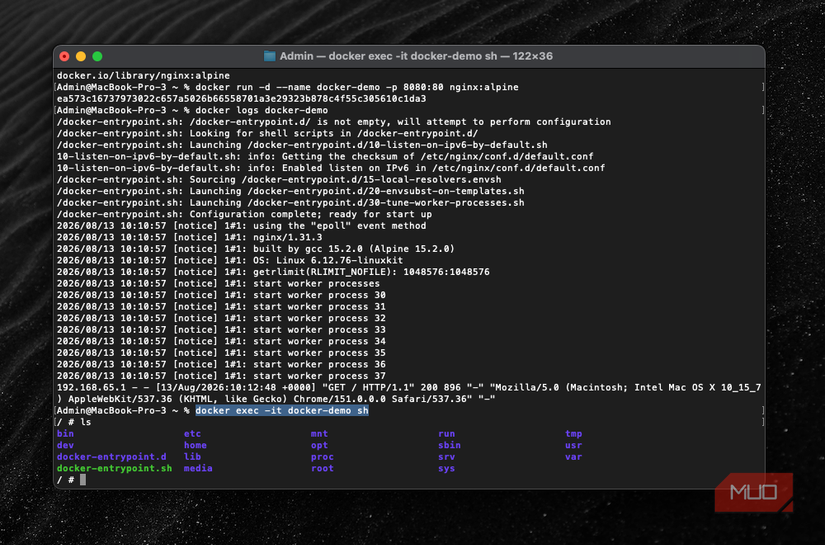This screenshot has height=545, width=825.
Task: Click the 'Configuration complete; ready for start up' line
Action: [x=244, y=215]
